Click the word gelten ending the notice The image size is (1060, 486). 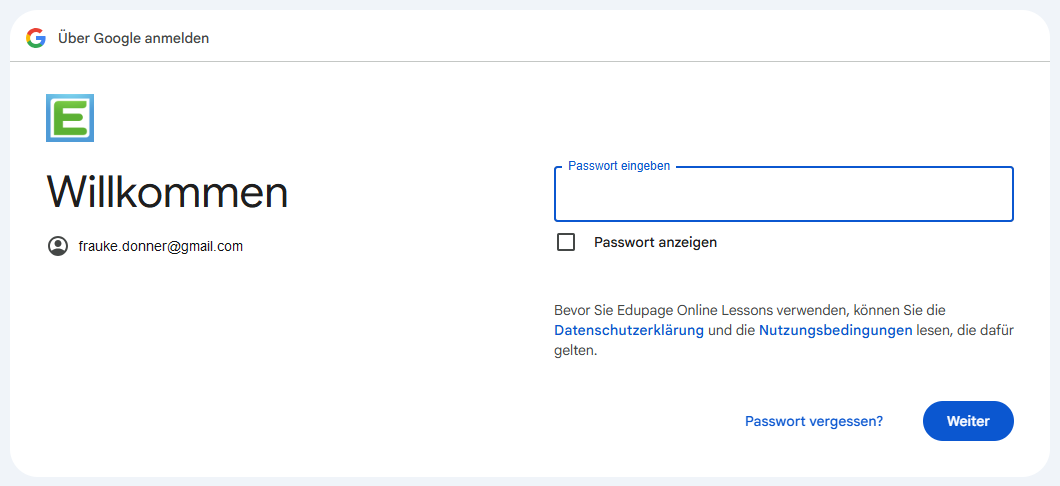pyautogui.click(x=575, y=351)
